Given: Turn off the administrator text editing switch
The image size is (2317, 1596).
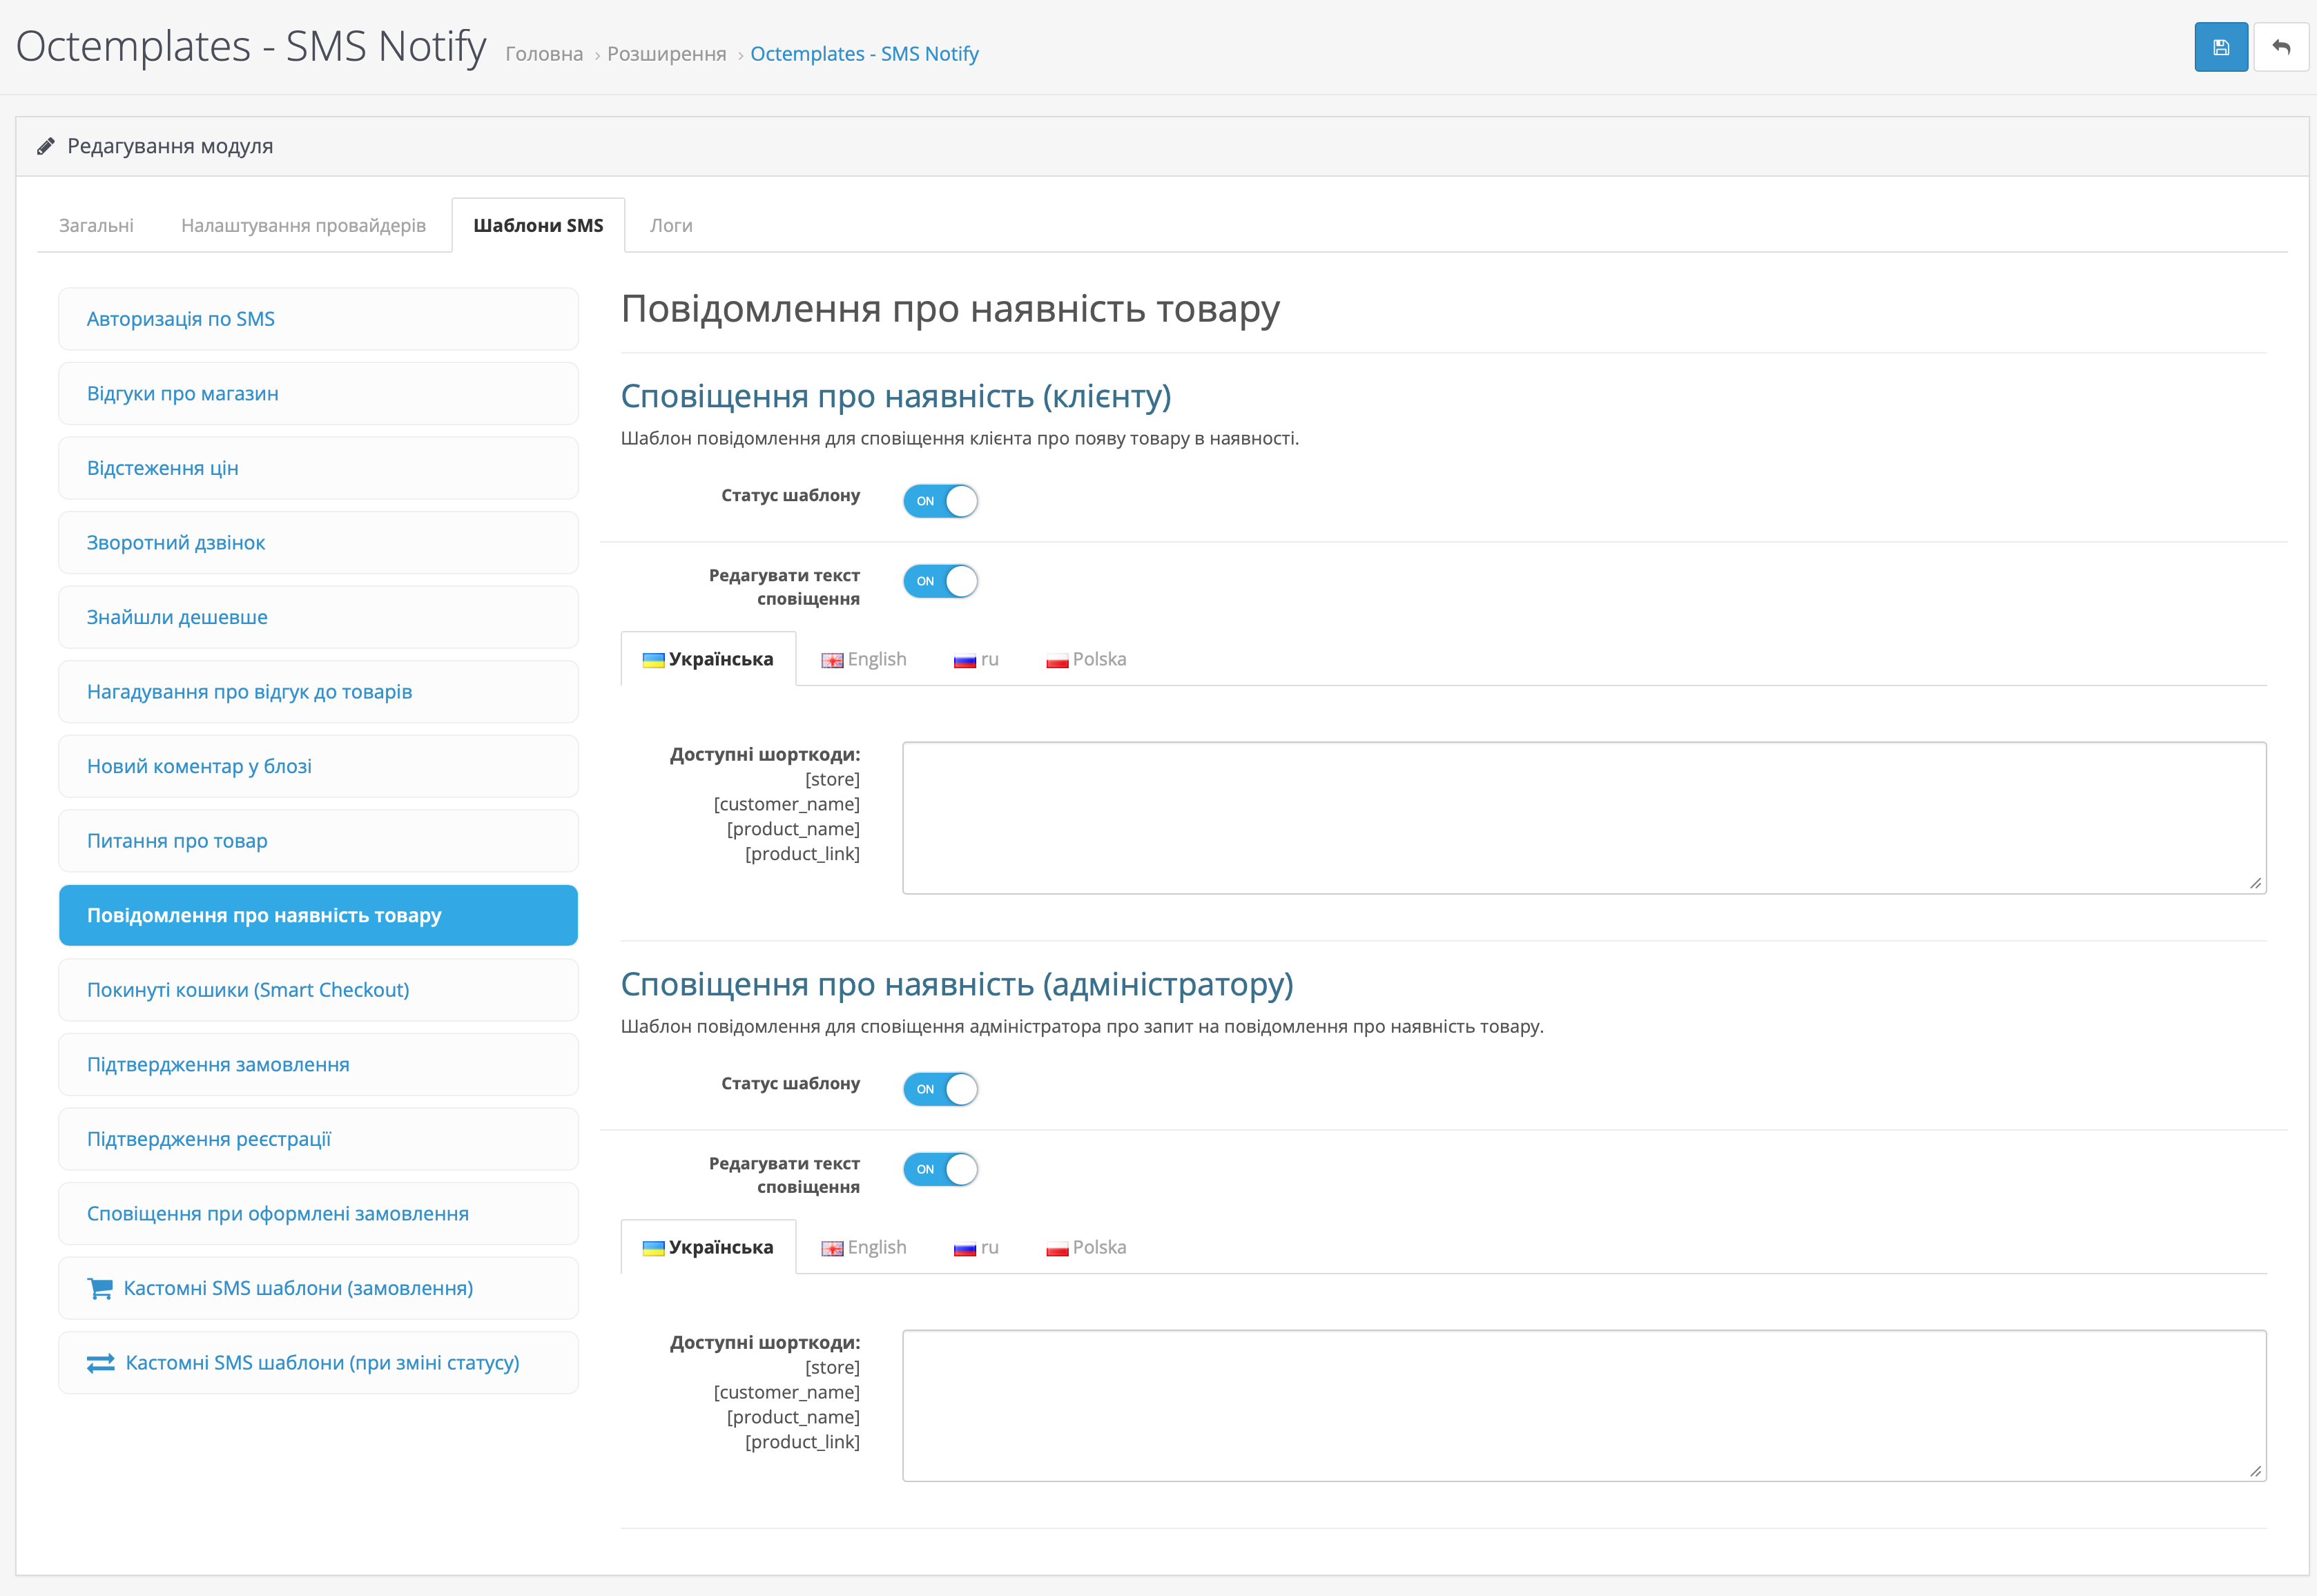Looking at the screenshot, I should pyautogui.click(x=940, y=1169).
